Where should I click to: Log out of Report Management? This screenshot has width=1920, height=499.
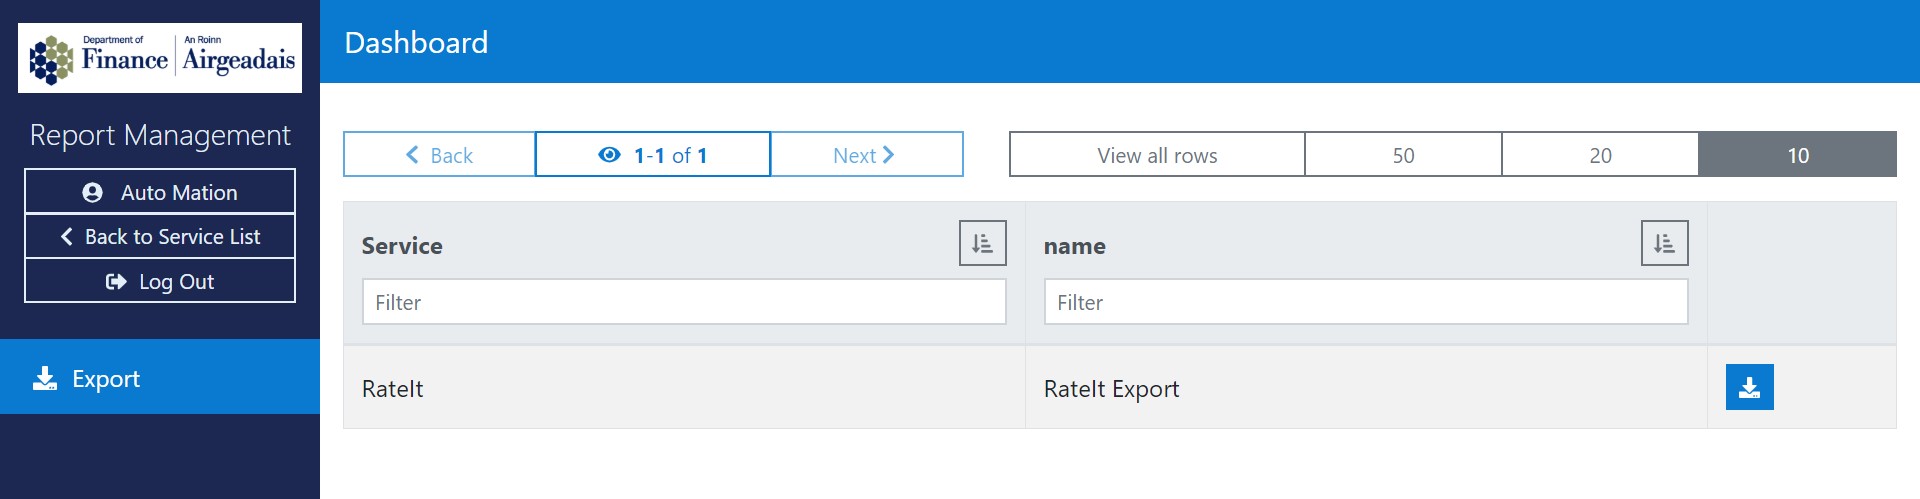pos(160,282)
